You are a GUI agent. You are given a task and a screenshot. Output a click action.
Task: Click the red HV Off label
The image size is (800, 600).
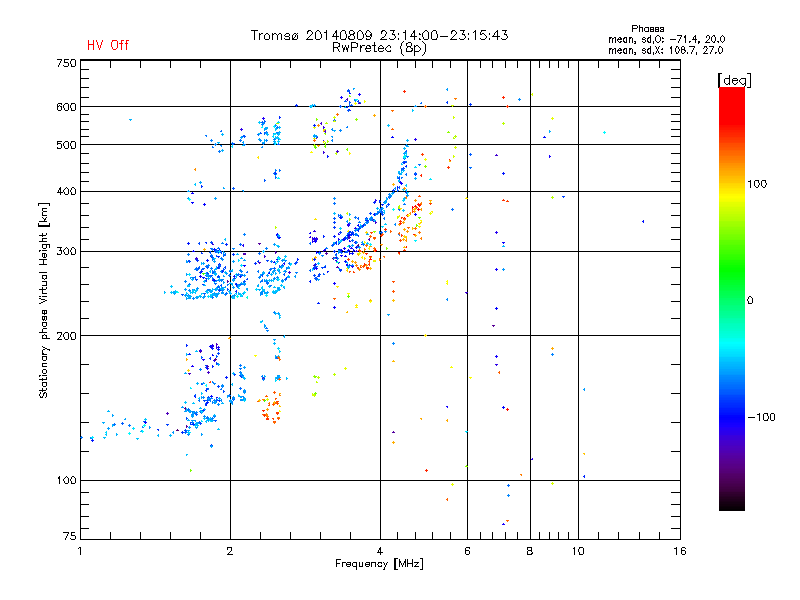pyautogui.click(x=108, y=45)
